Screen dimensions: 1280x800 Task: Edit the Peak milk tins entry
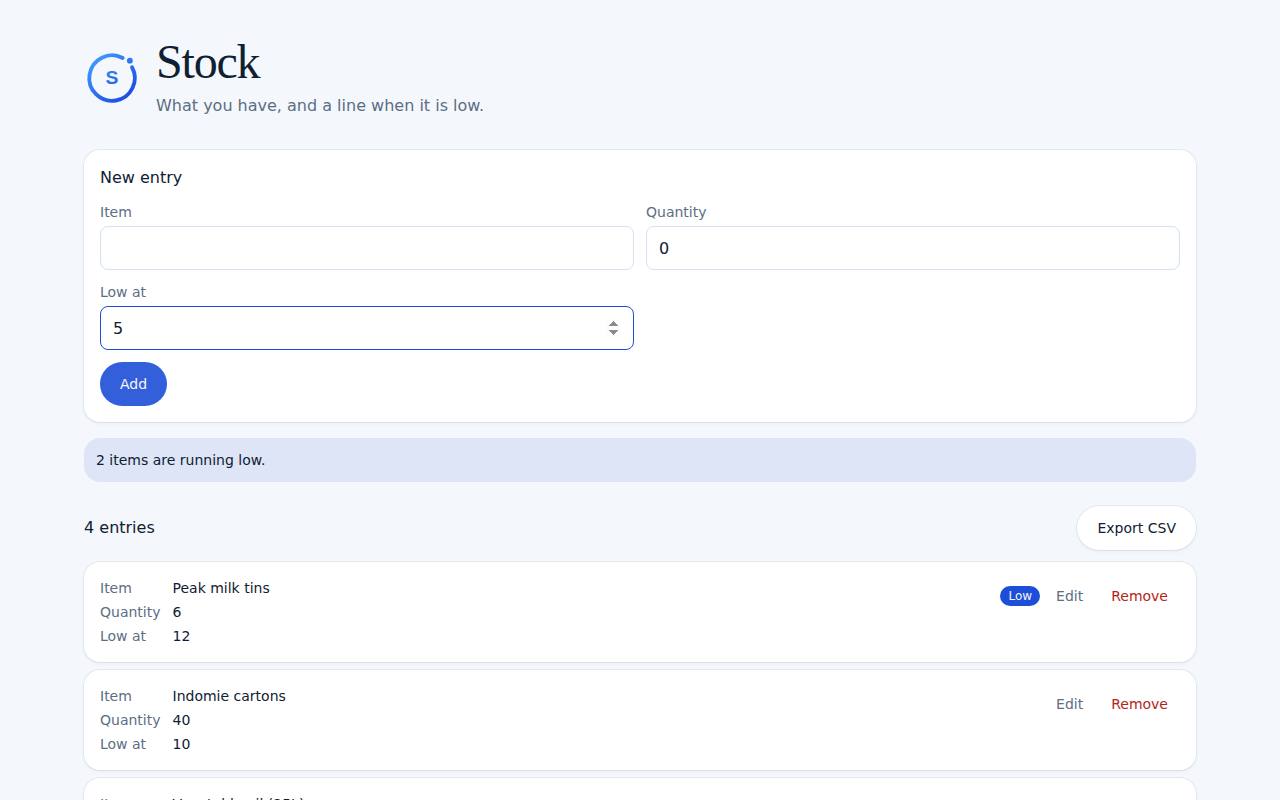point(1069,596)
